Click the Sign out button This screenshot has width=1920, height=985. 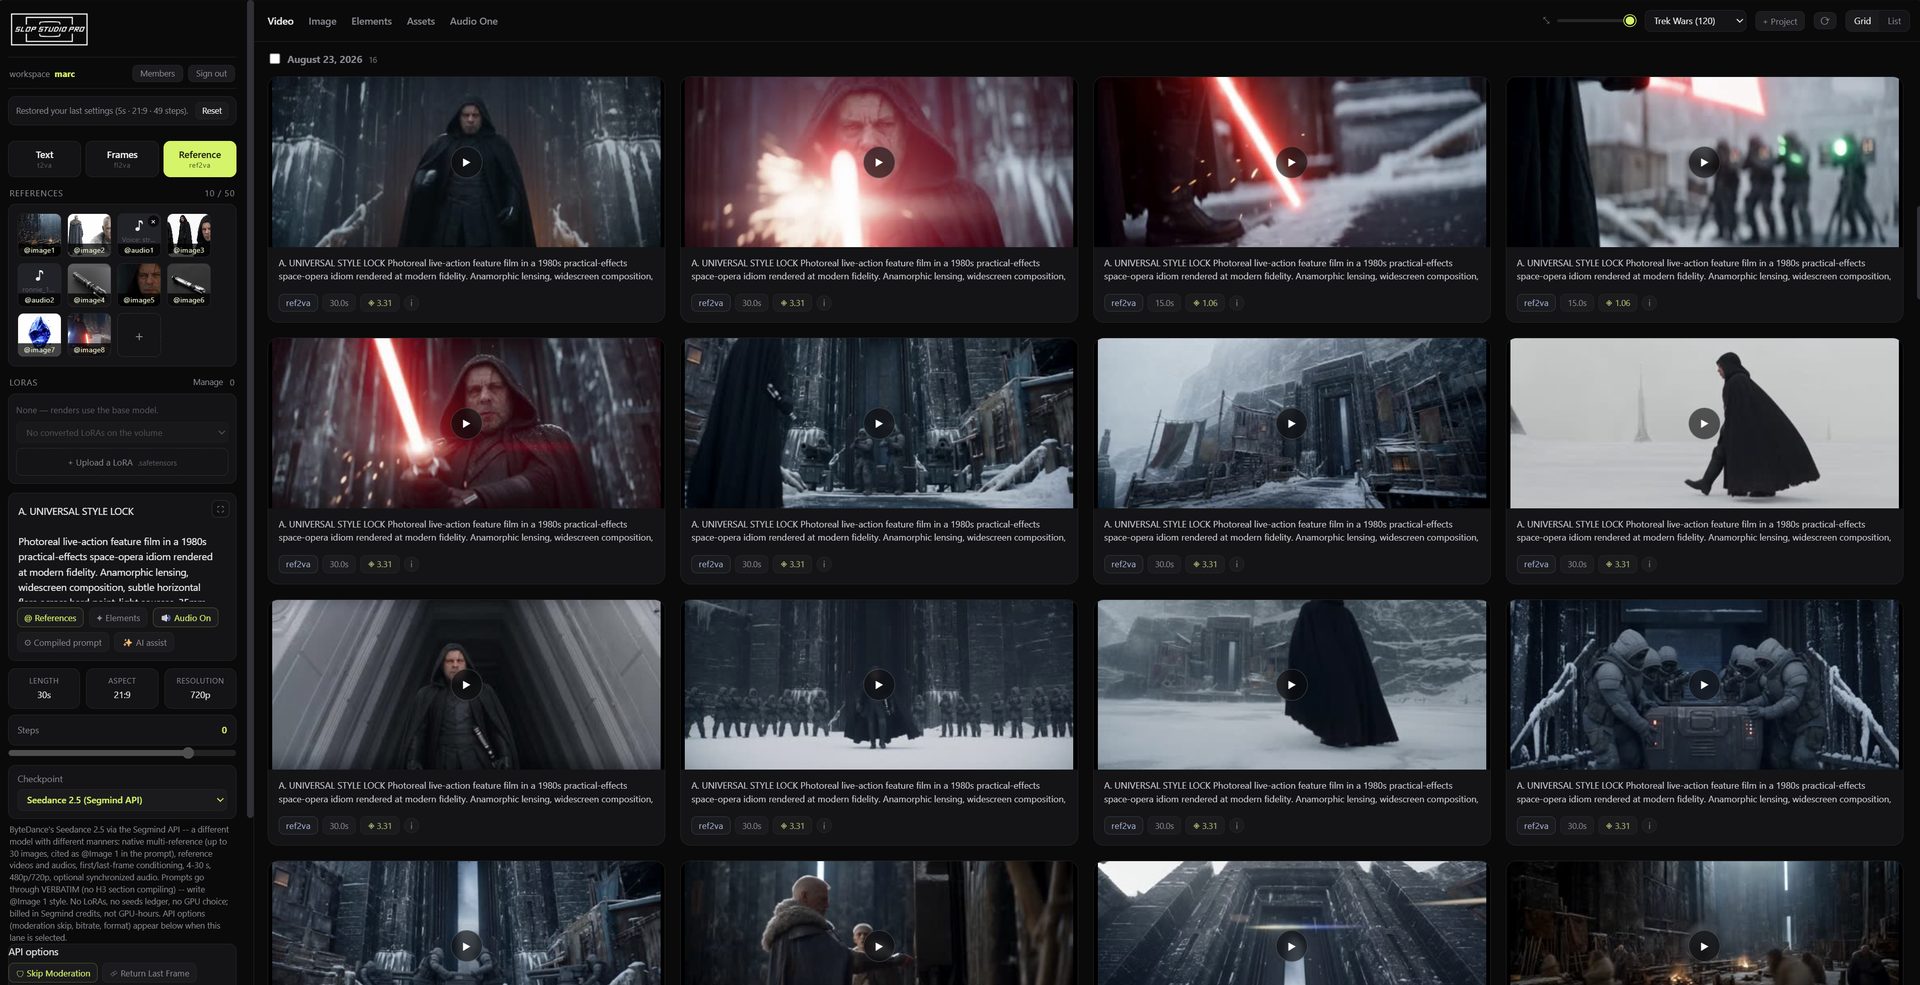click(211, 73)
